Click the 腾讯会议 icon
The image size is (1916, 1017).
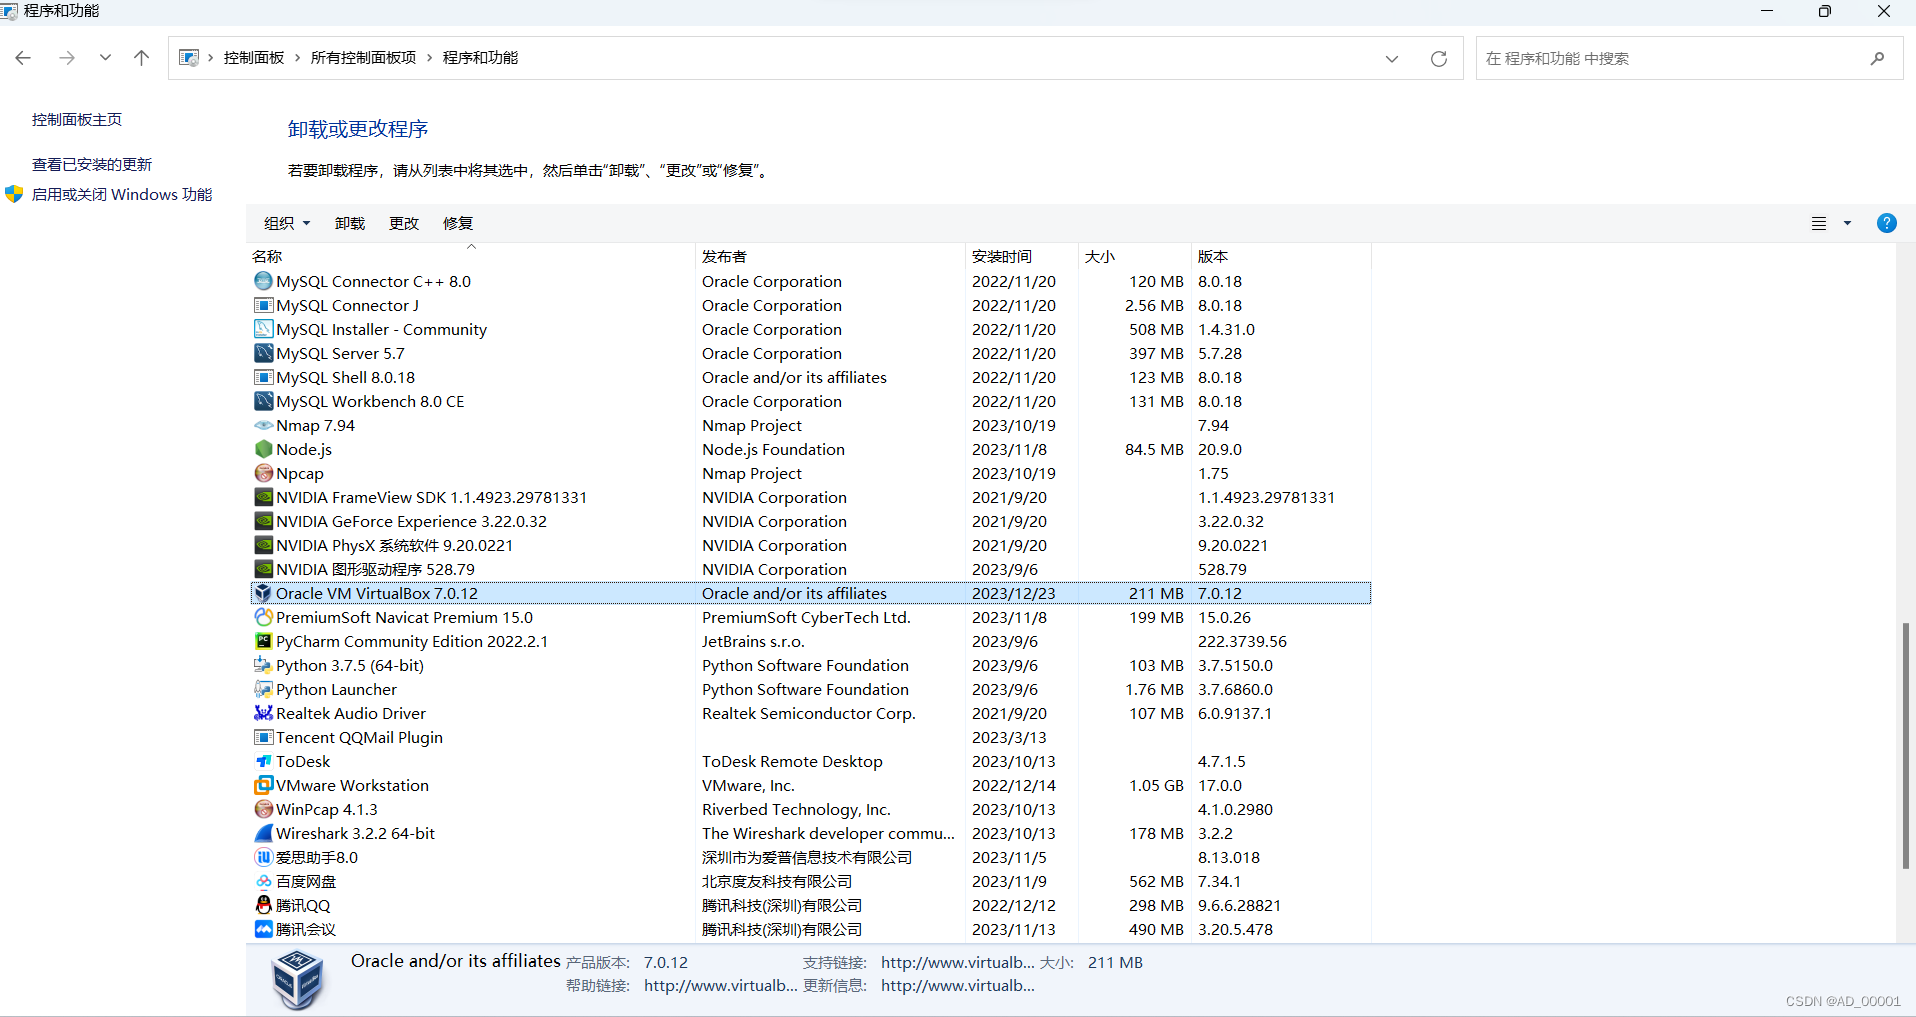263,929
